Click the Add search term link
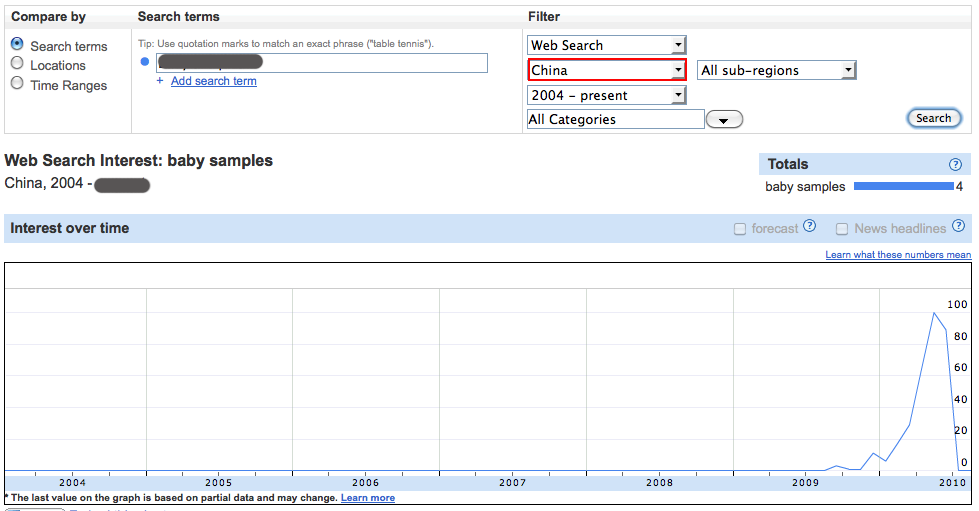Viewport: 979px width, 511px height. click(x=213, y=81)
